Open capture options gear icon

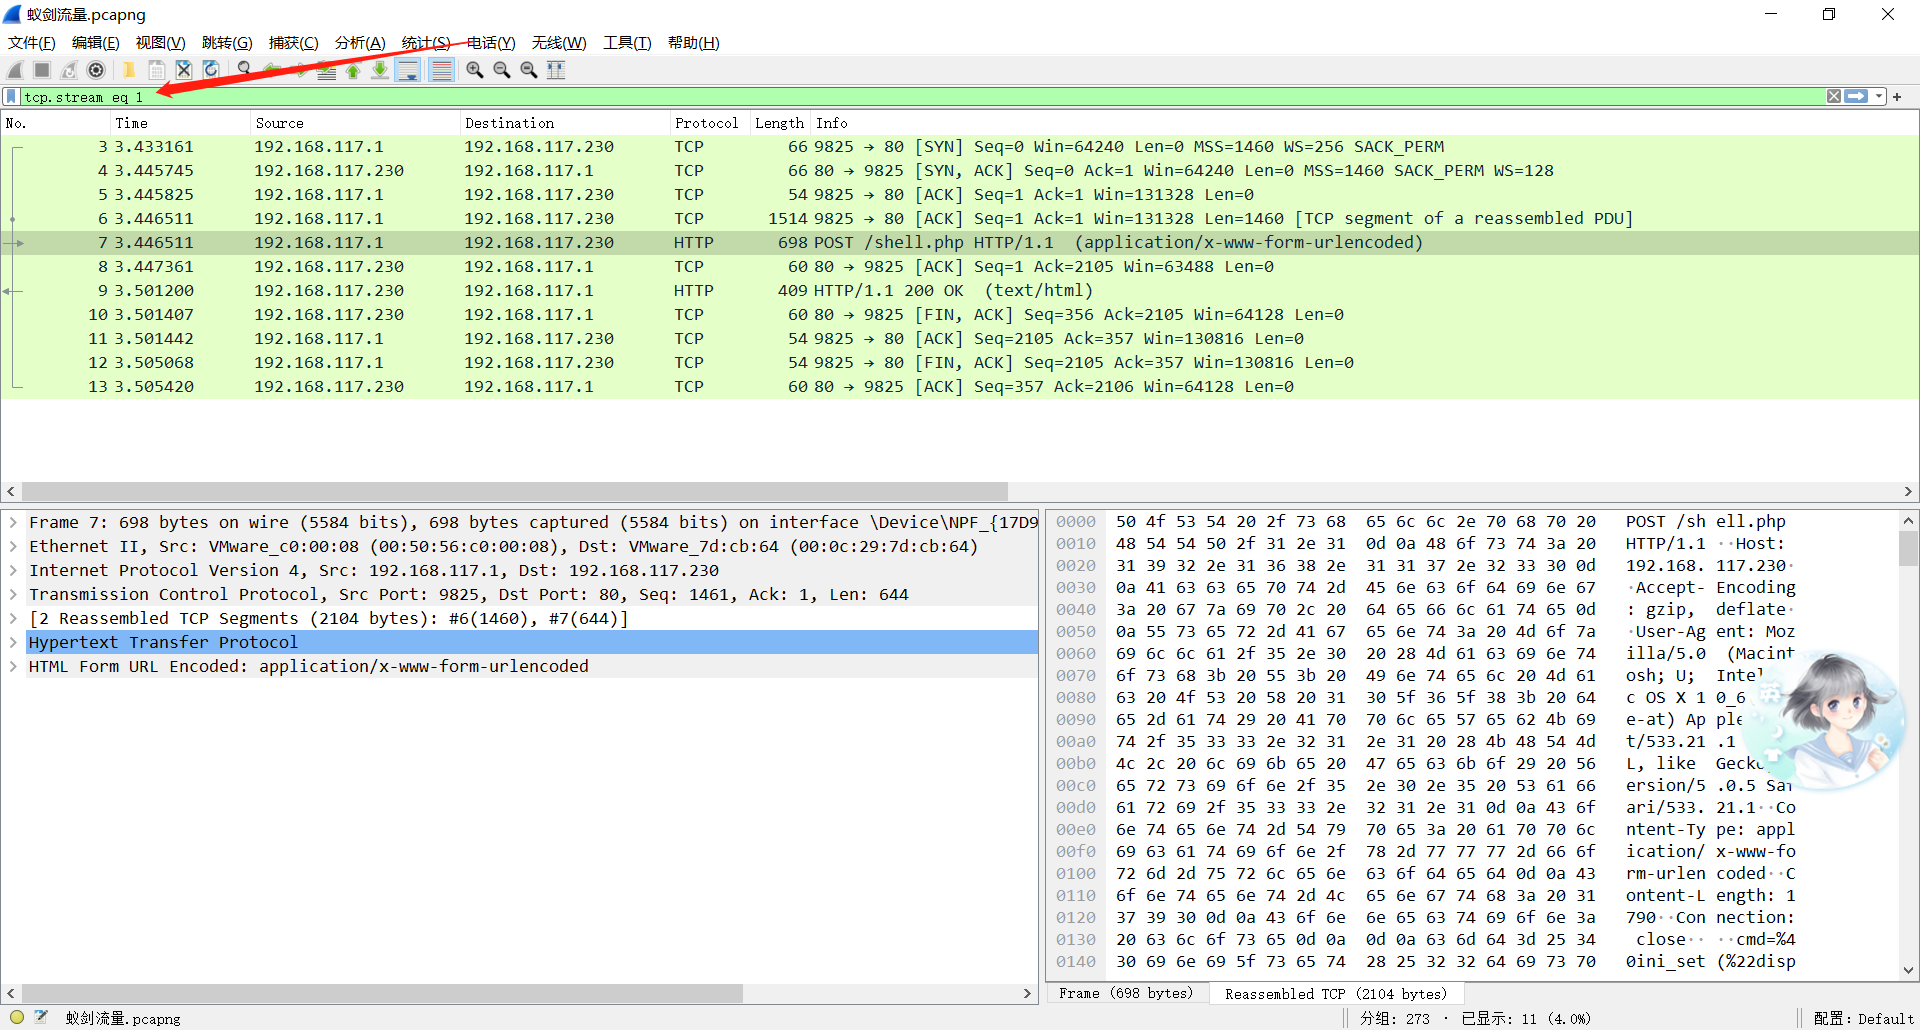(96, 70)
